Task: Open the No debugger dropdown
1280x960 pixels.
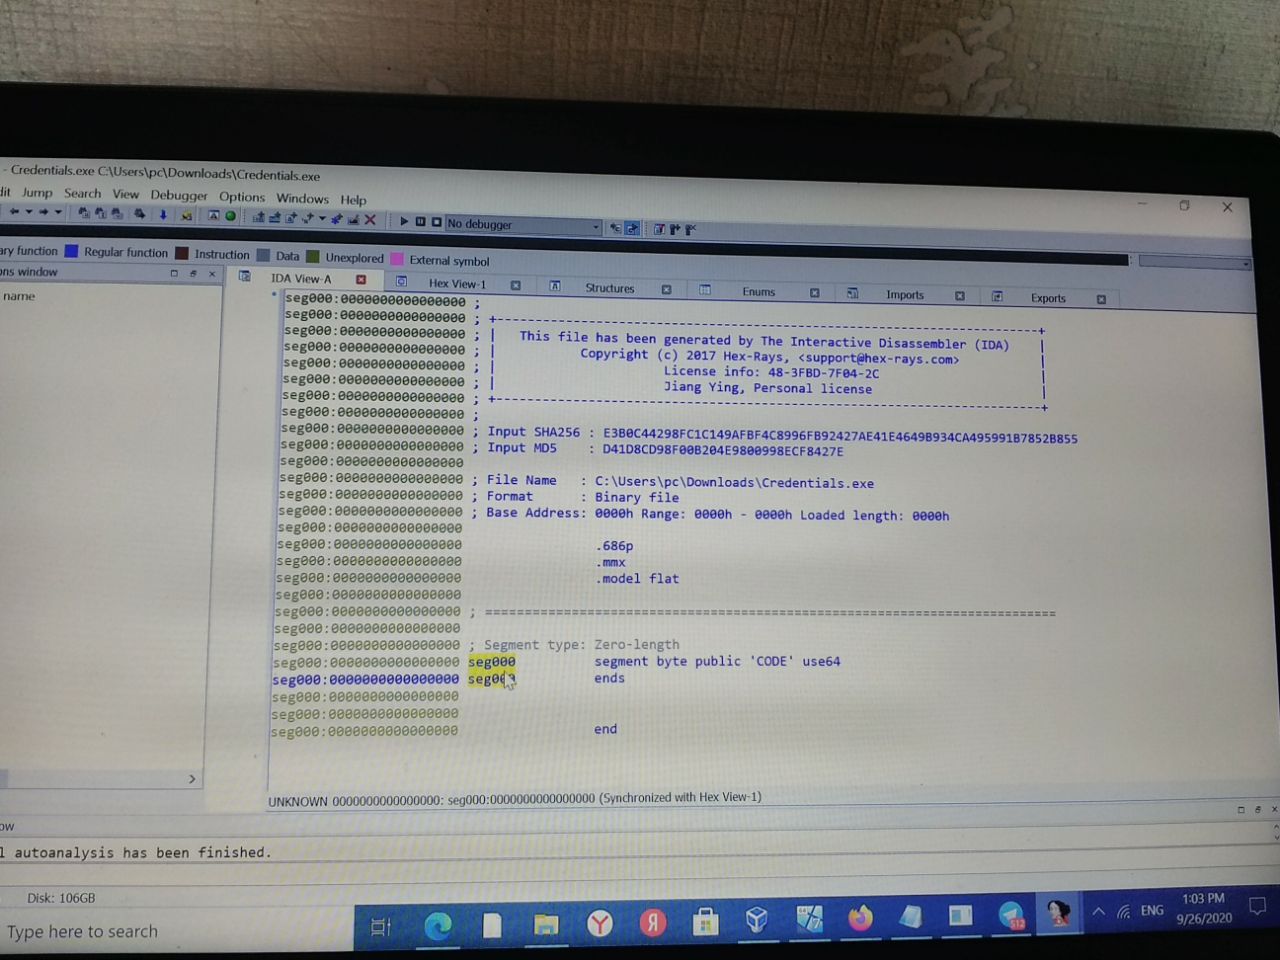Action: coord(523,225)
